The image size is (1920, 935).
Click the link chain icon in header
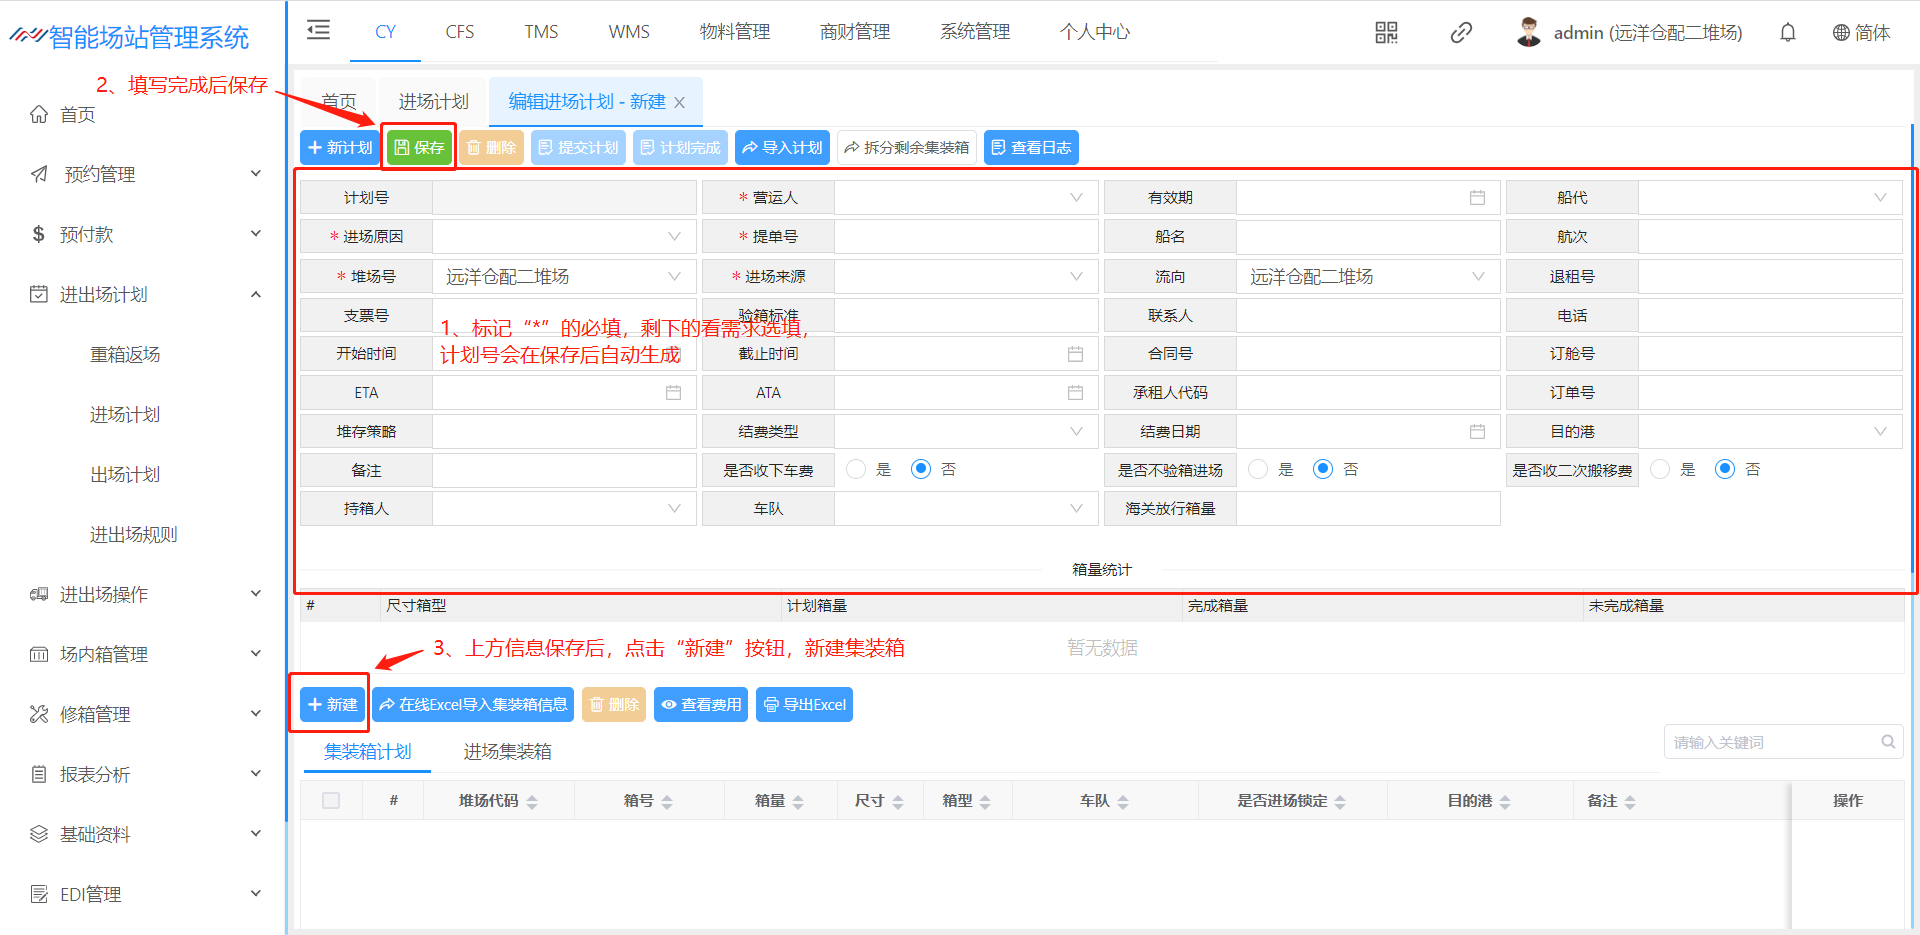pos(1461,33)
